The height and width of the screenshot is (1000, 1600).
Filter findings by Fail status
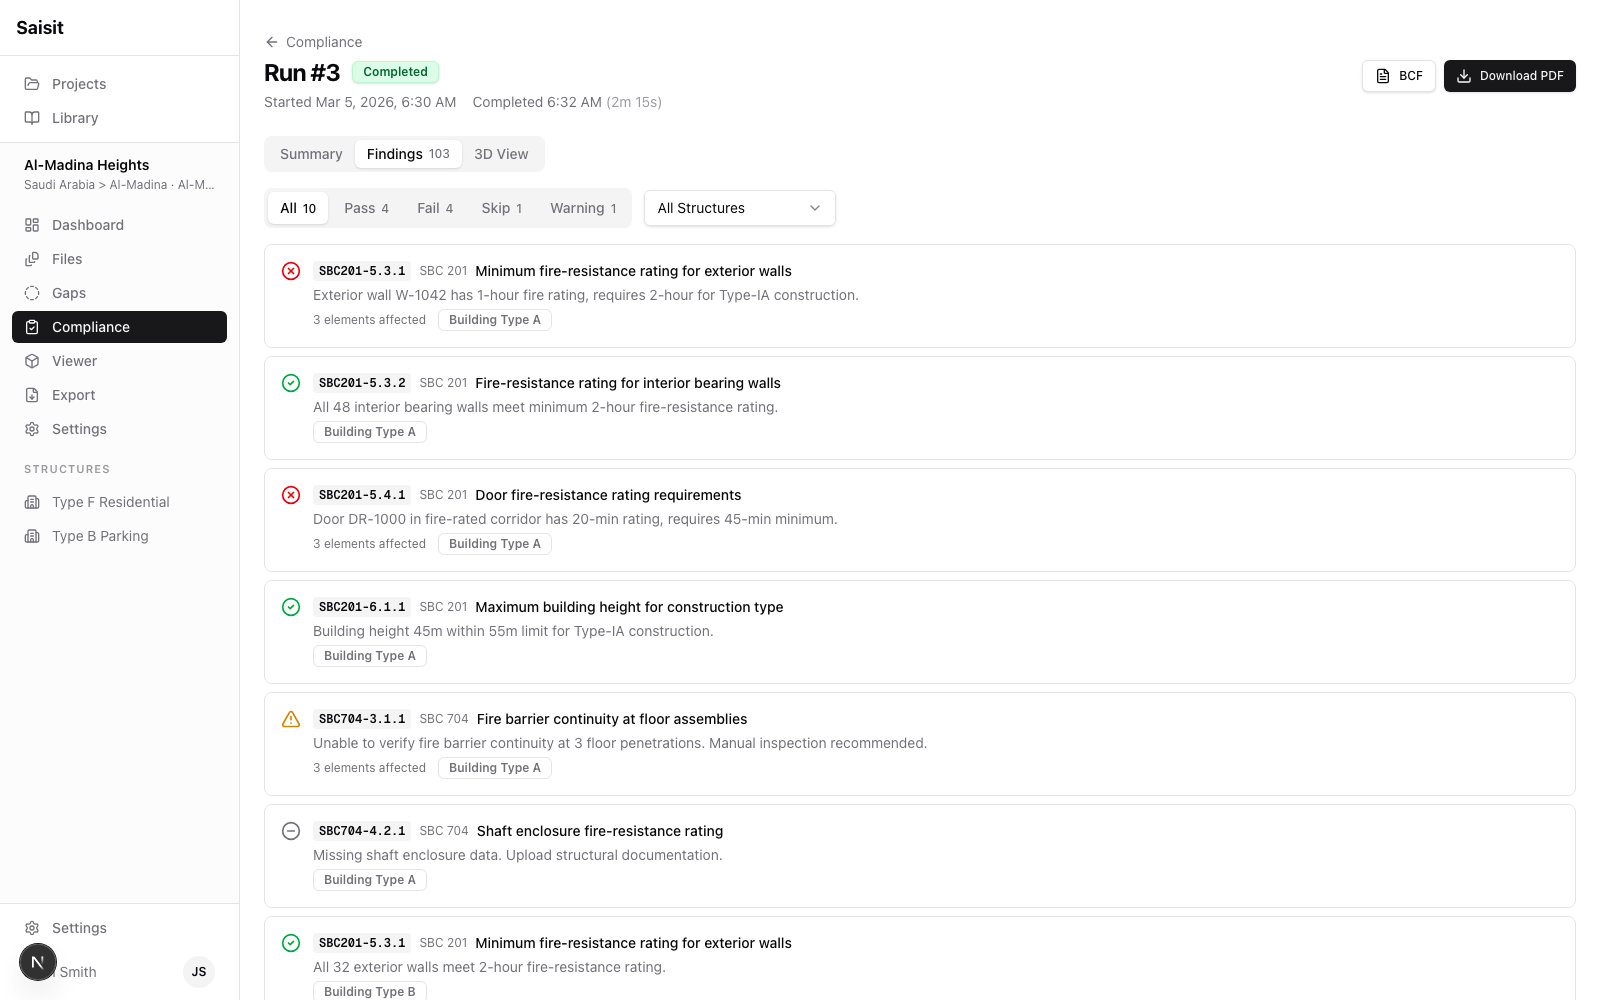click(435, 208)
